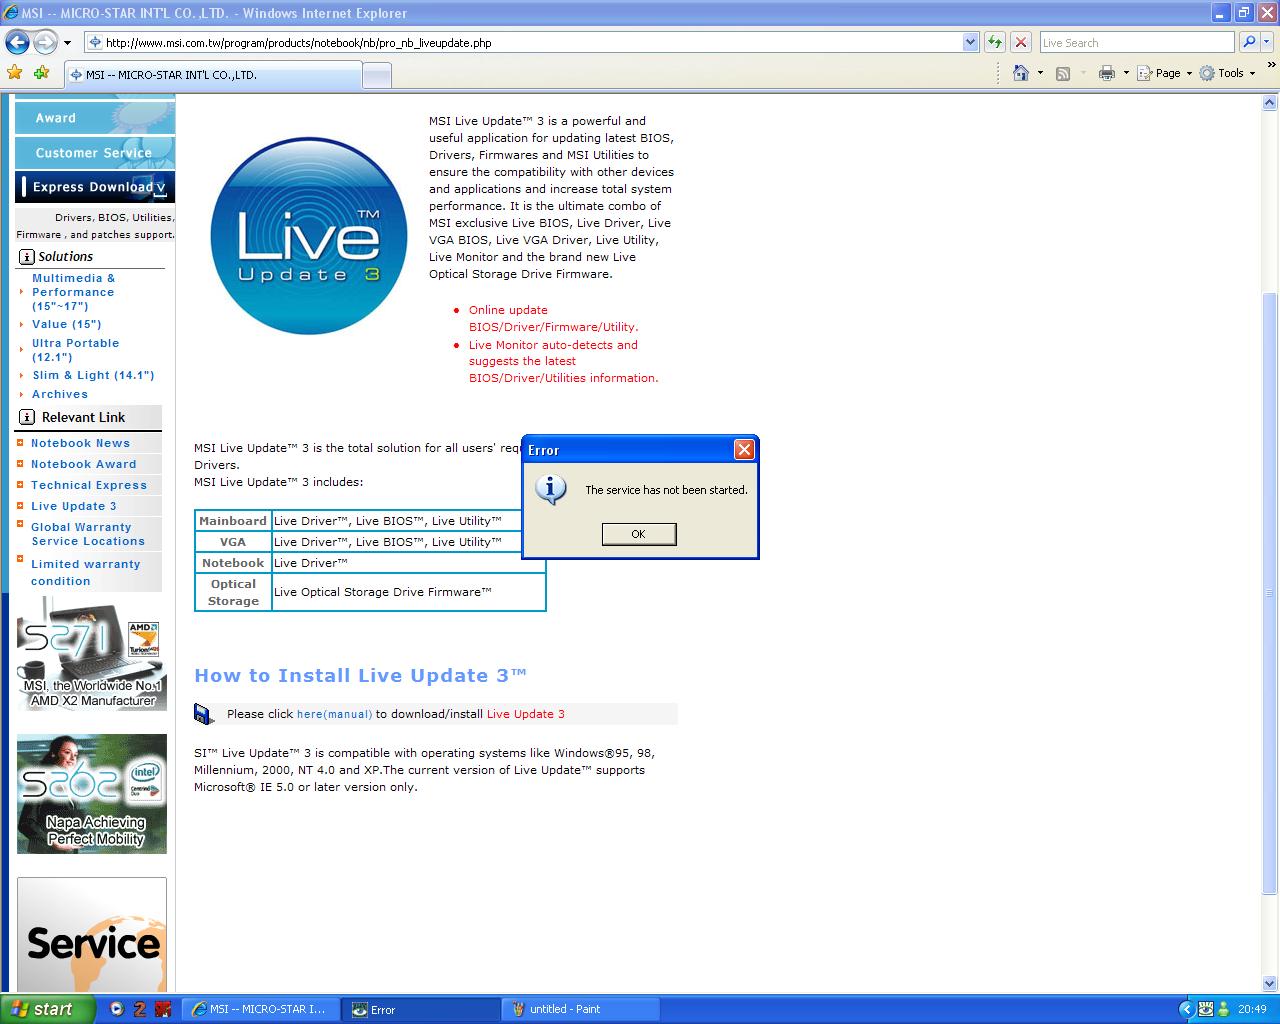Click OK in the Error dialog
The width and height of the screenshot is (1280, 1024).
pos(639,534)
